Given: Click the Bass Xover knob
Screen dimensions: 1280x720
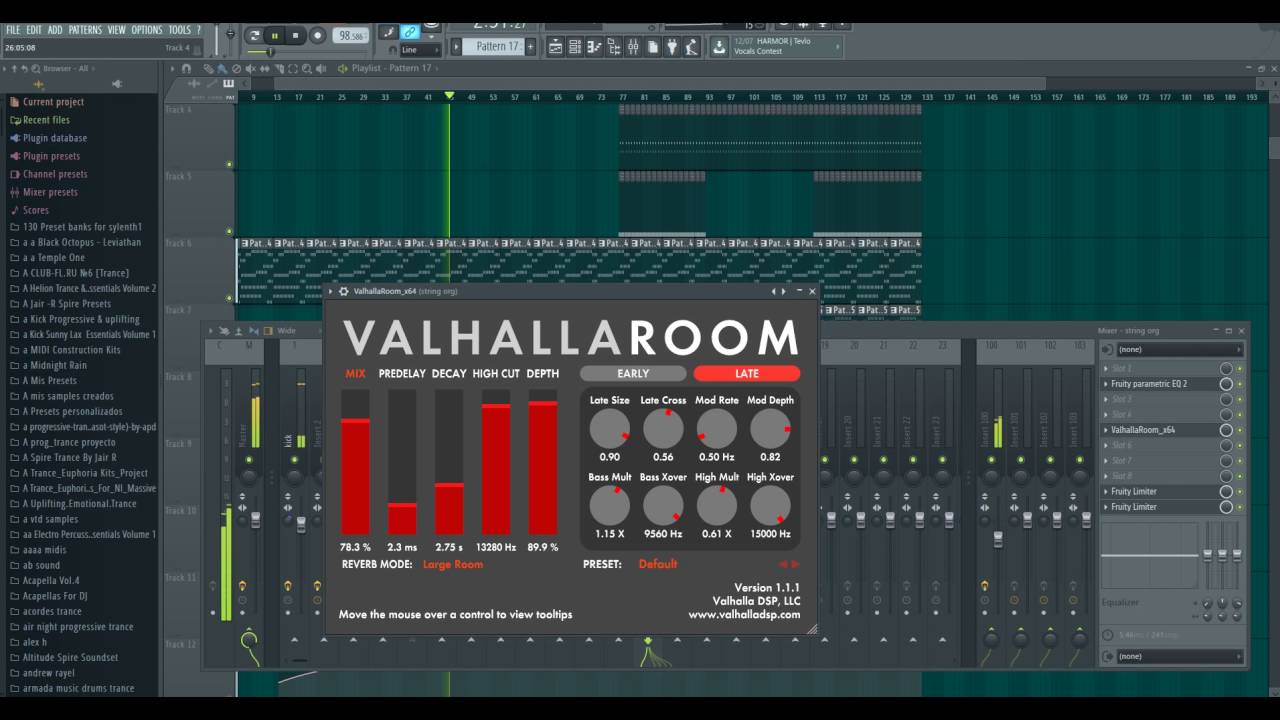Looking at the screenshot, I should point(663,506).
